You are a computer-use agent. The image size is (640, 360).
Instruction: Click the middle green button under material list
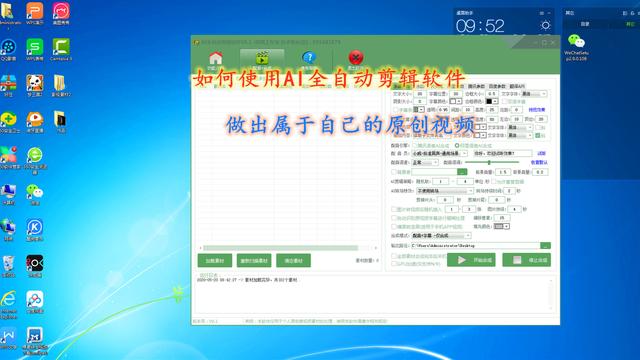pyautogui.click(x=254, y=260)
